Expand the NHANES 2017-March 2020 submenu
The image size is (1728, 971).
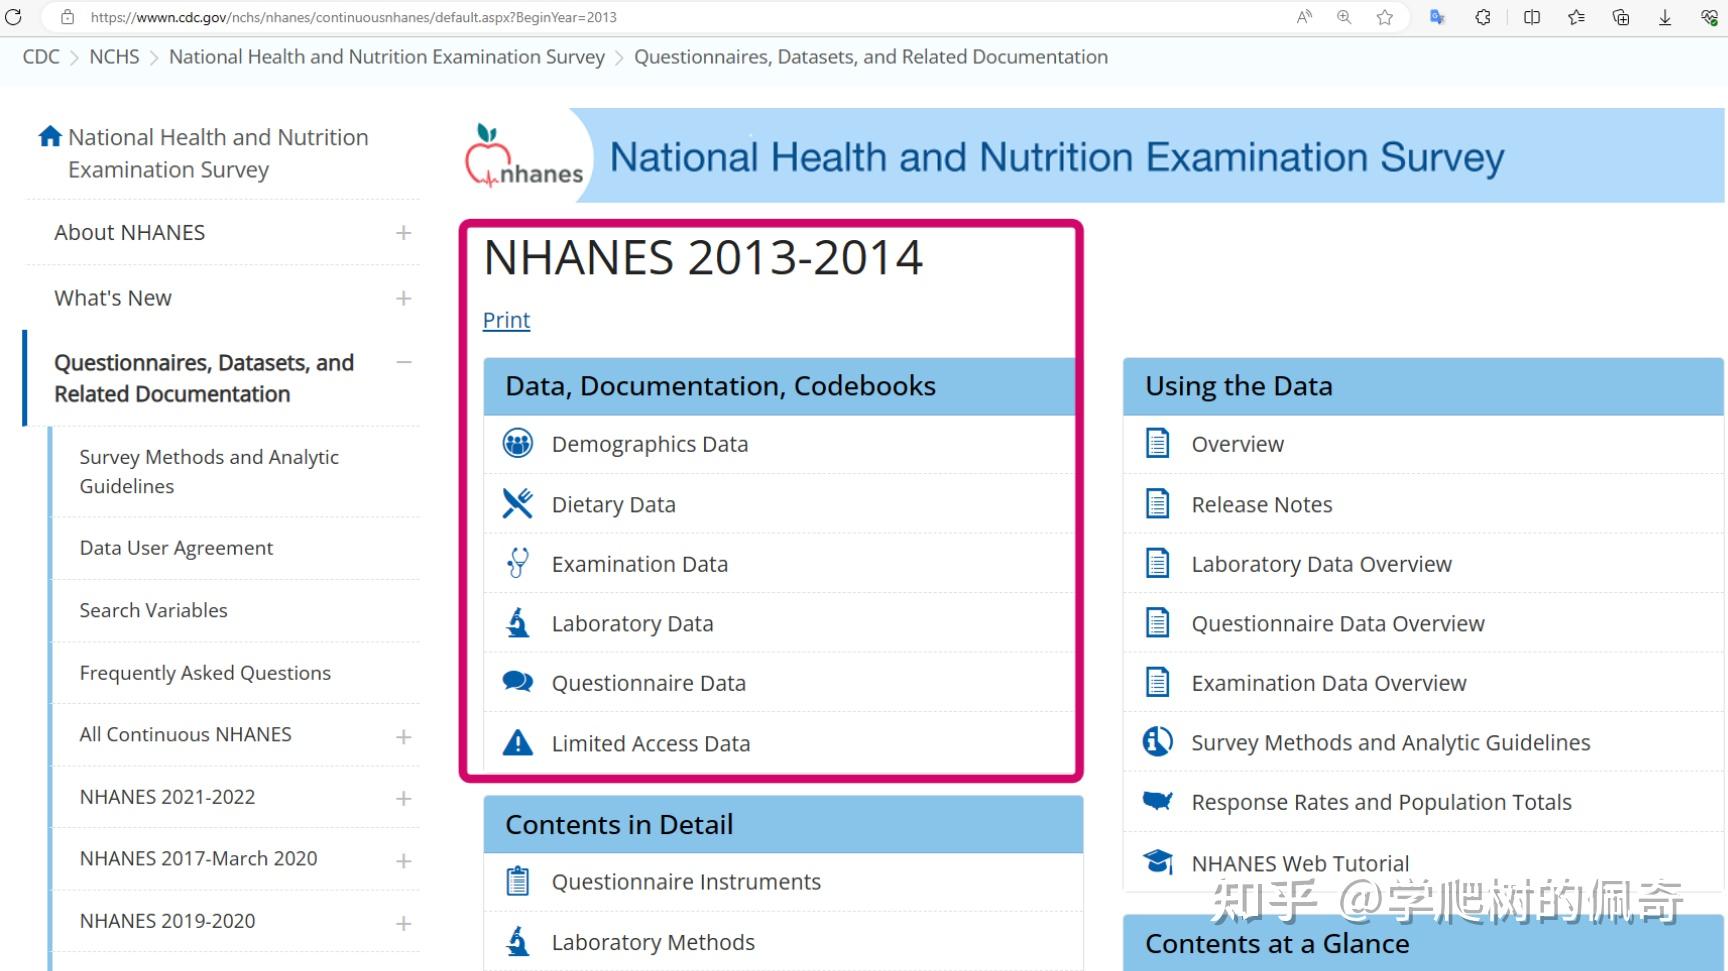click(404, 861)
